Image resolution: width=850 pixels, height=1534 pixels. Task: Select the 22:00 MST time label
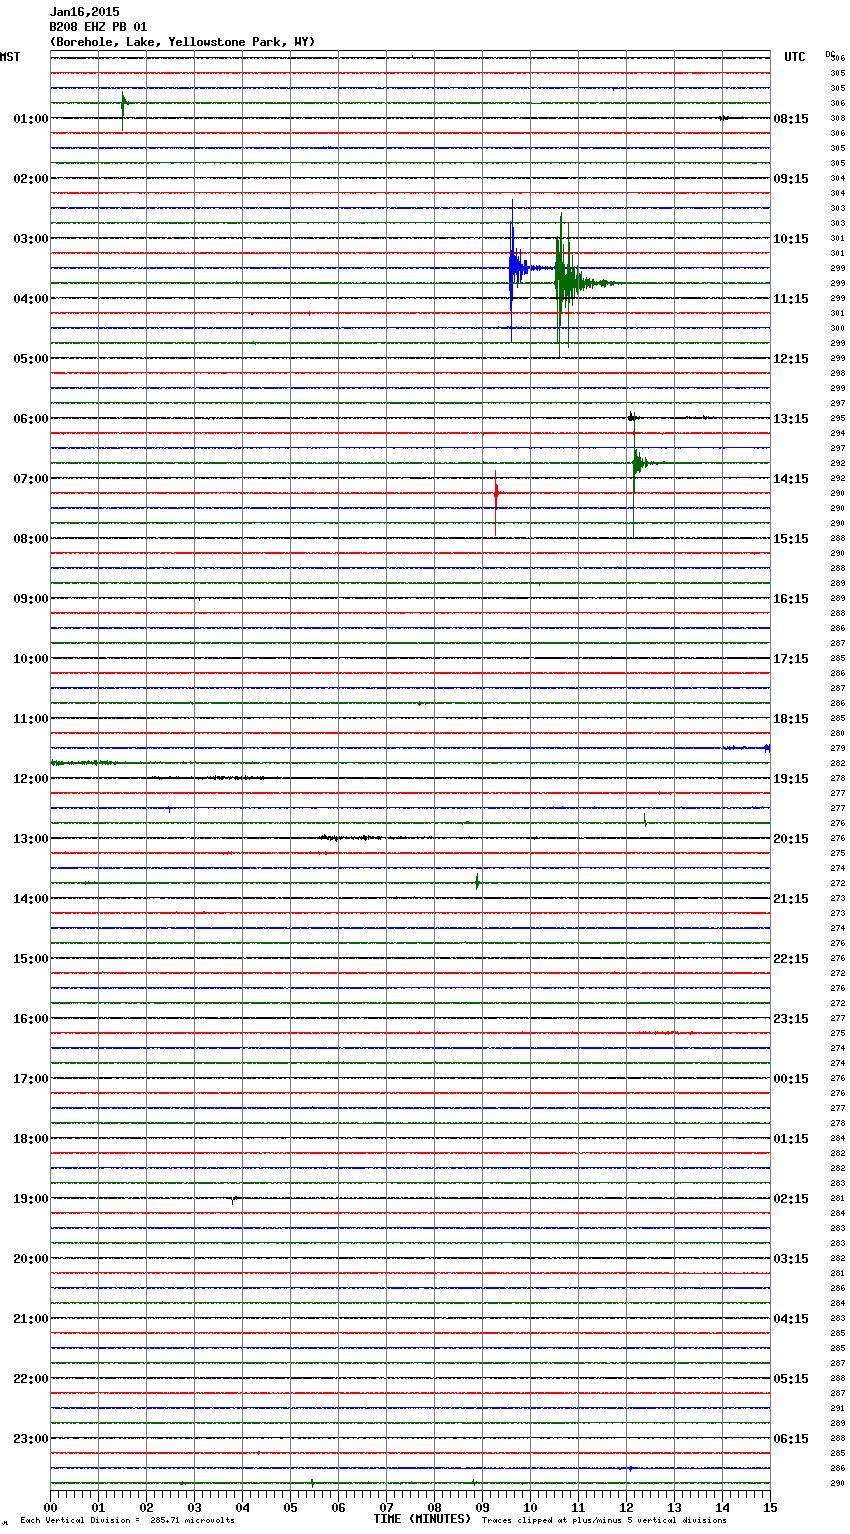click(31, 1379)
